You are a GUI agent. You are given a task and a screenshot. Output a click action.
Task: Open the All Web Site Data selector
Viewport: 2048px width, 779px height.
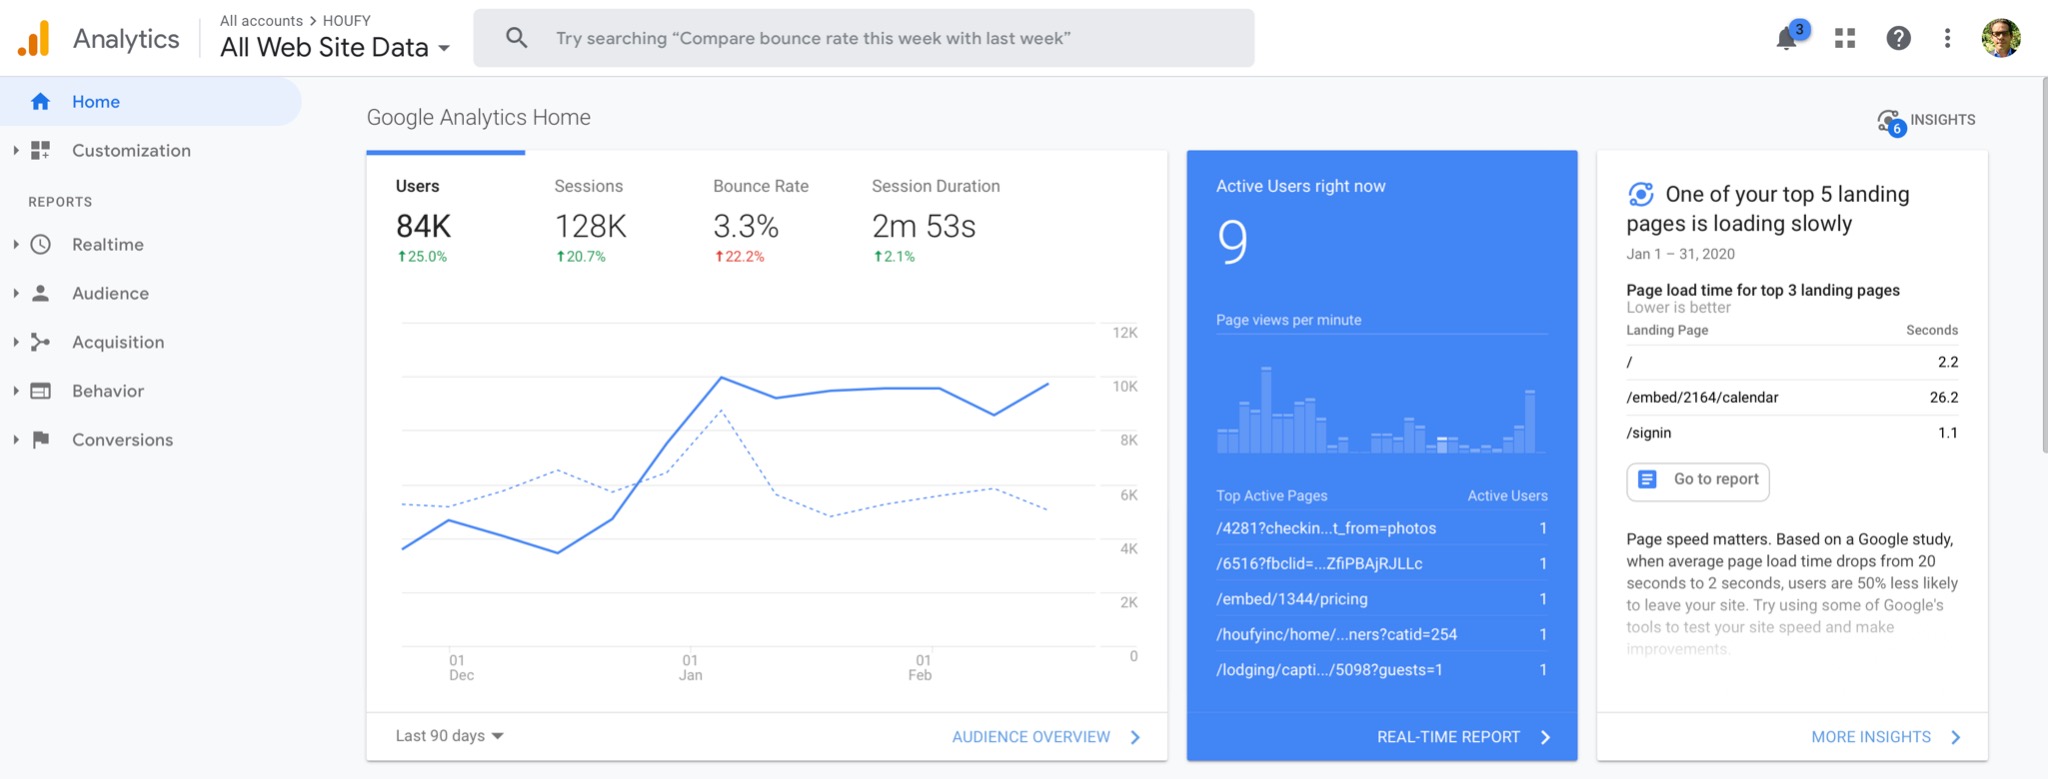334,47
